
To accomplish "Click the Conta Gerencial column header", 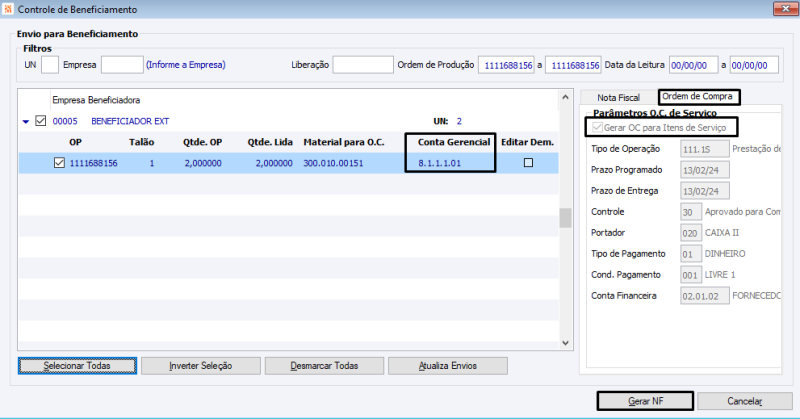I will click(x=454, y=142).
